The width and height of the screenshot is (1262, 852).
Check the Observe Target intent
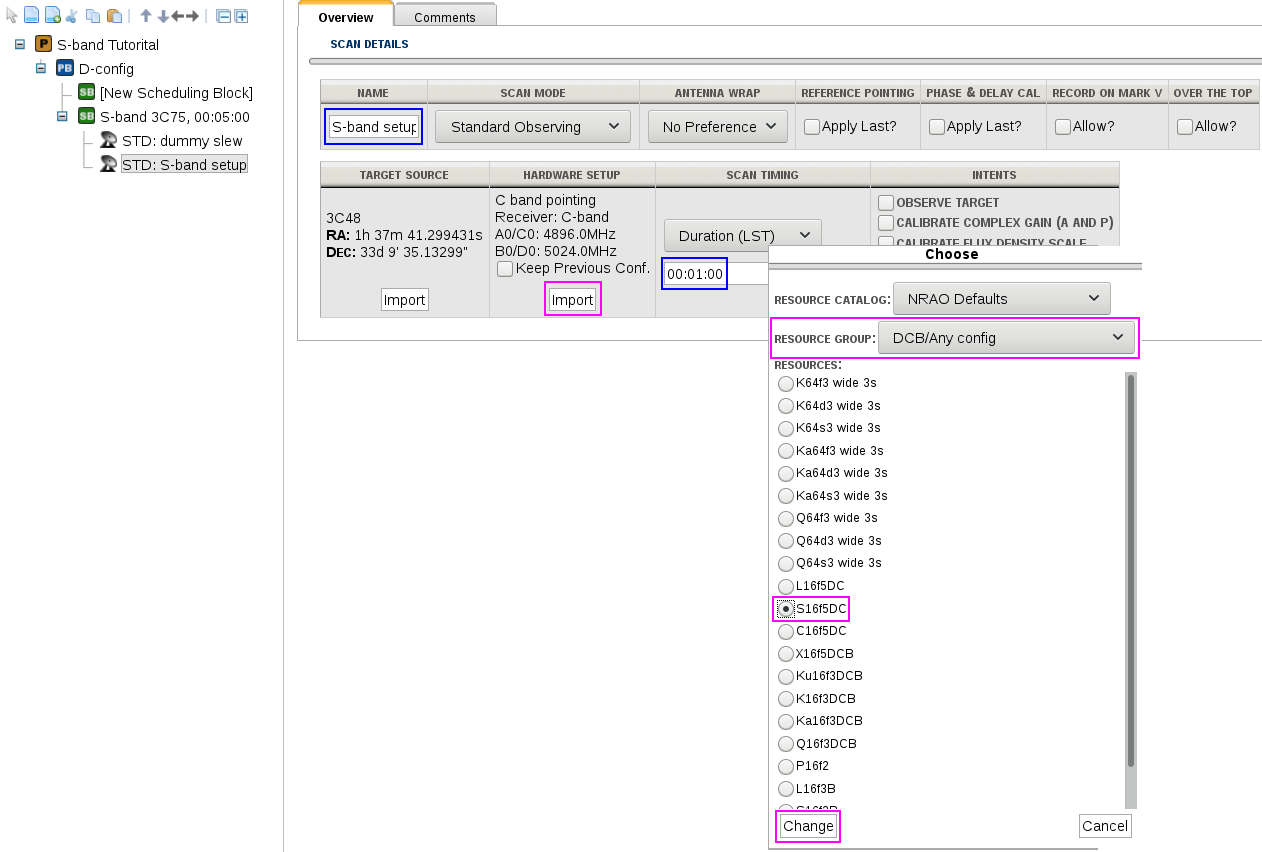[x=886, y=203]
